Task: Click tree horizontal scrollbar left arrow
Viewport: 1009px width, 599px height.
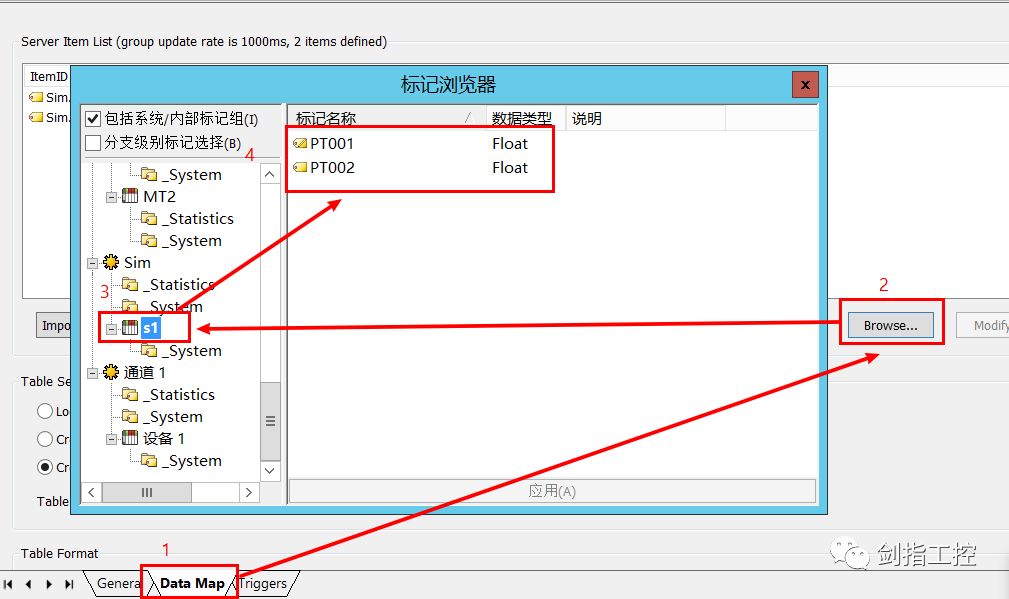Action: click(x=91, y=492)
